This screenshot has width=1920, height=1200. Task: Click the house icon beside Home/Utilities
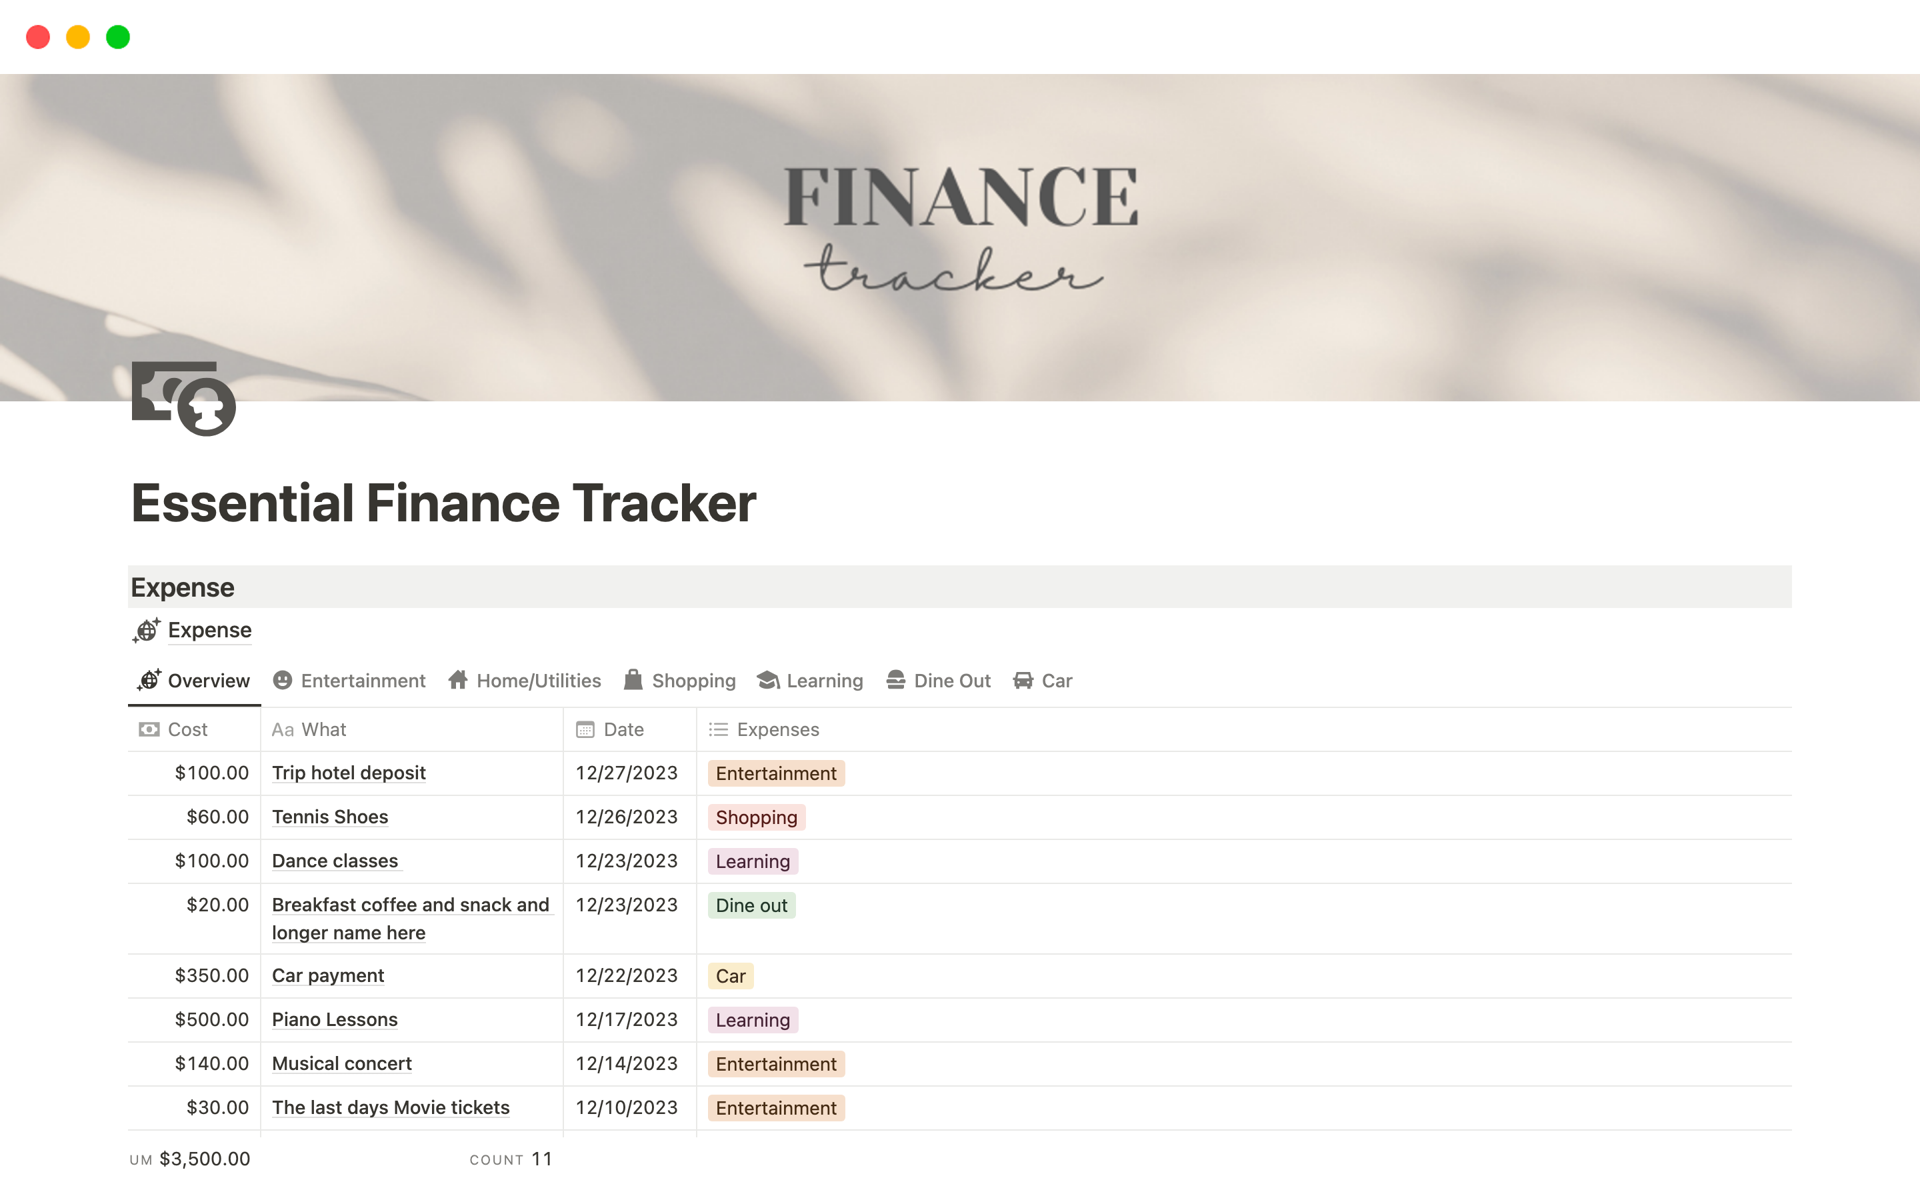pos(458,680)
